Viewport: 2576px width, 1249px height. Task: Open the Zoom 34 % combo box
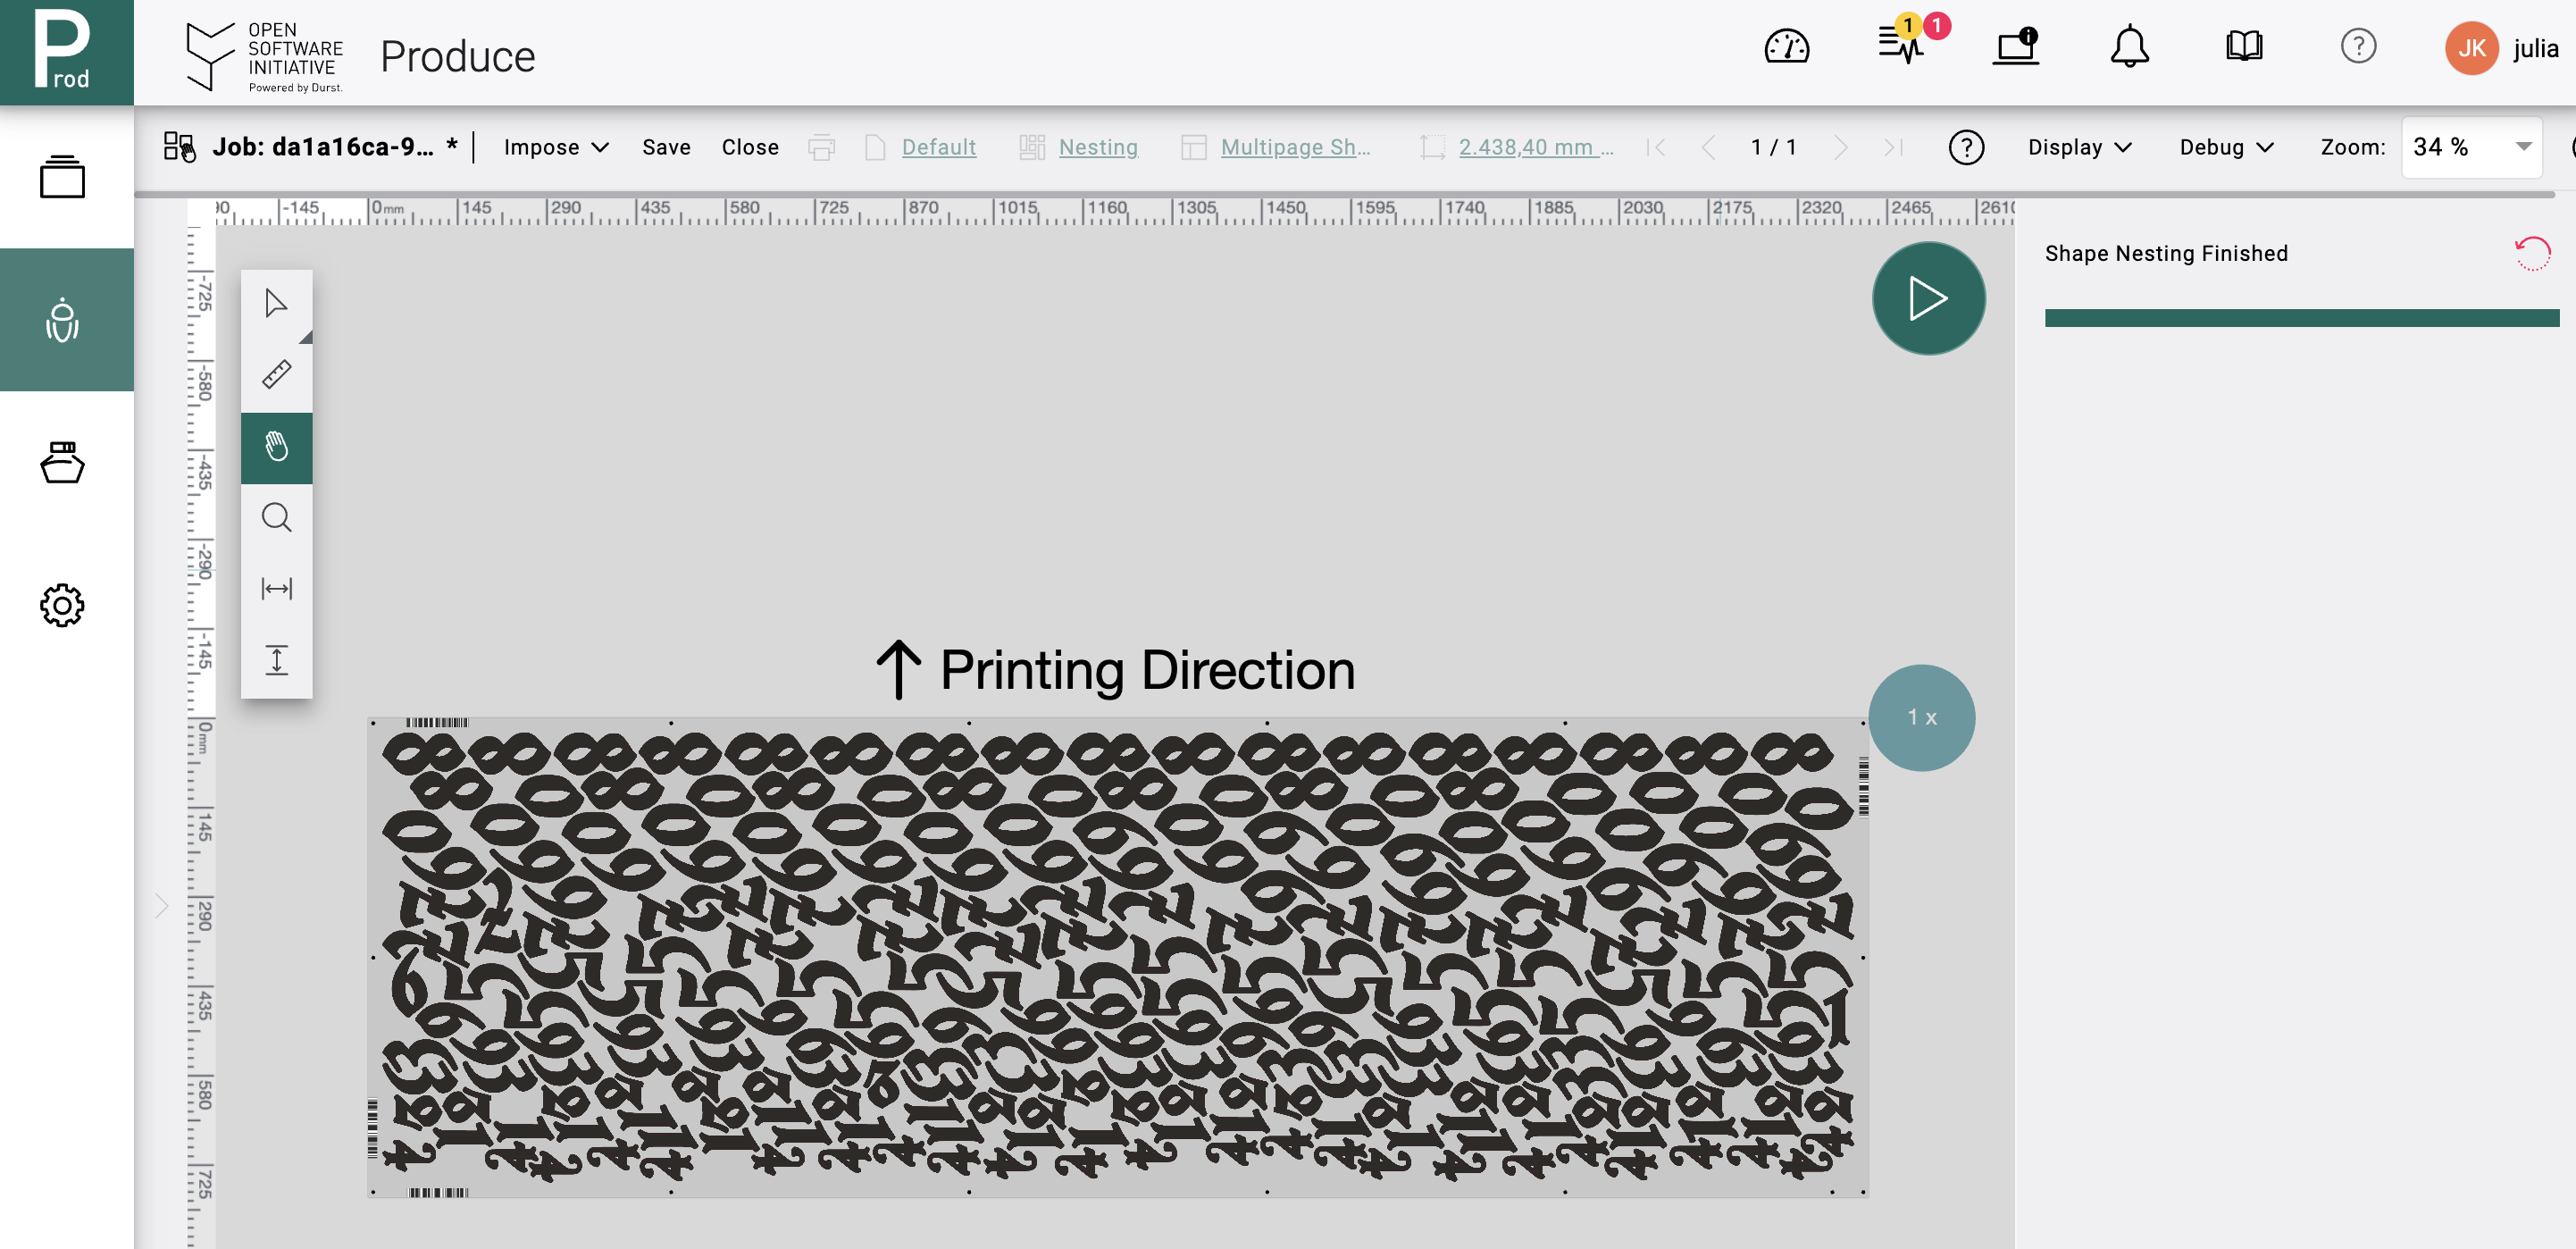pyautogui.click(x=2471, y=147)
